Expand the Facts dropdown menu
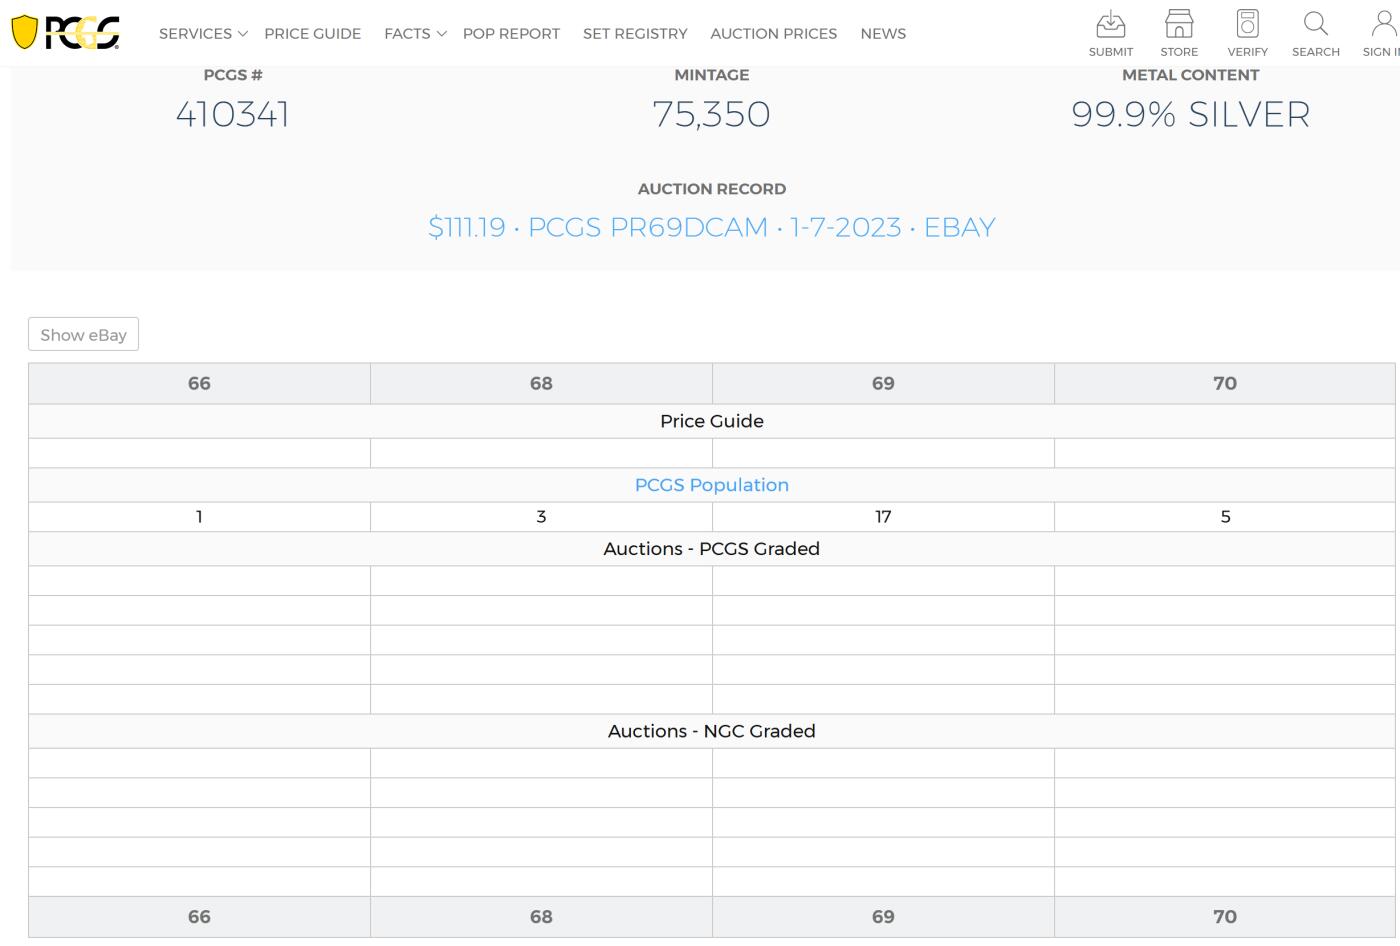Image resolution: width=1400 pixels, height=946 pixels. [414, 34]
